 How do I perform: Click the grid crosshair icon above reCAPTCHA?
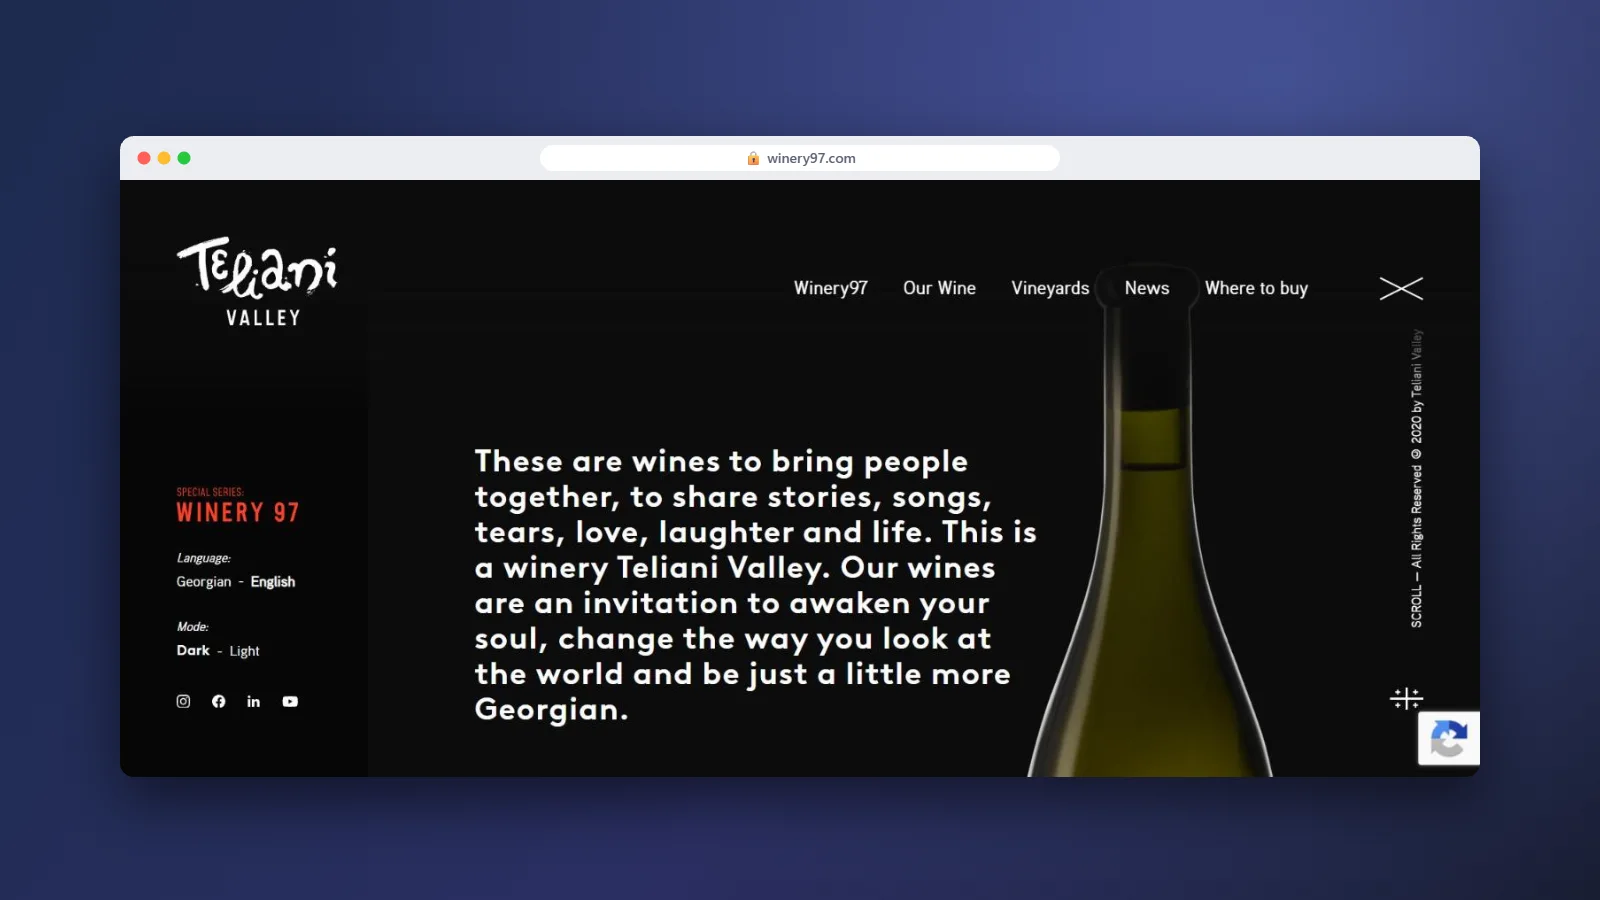(x=1406, y=698)
